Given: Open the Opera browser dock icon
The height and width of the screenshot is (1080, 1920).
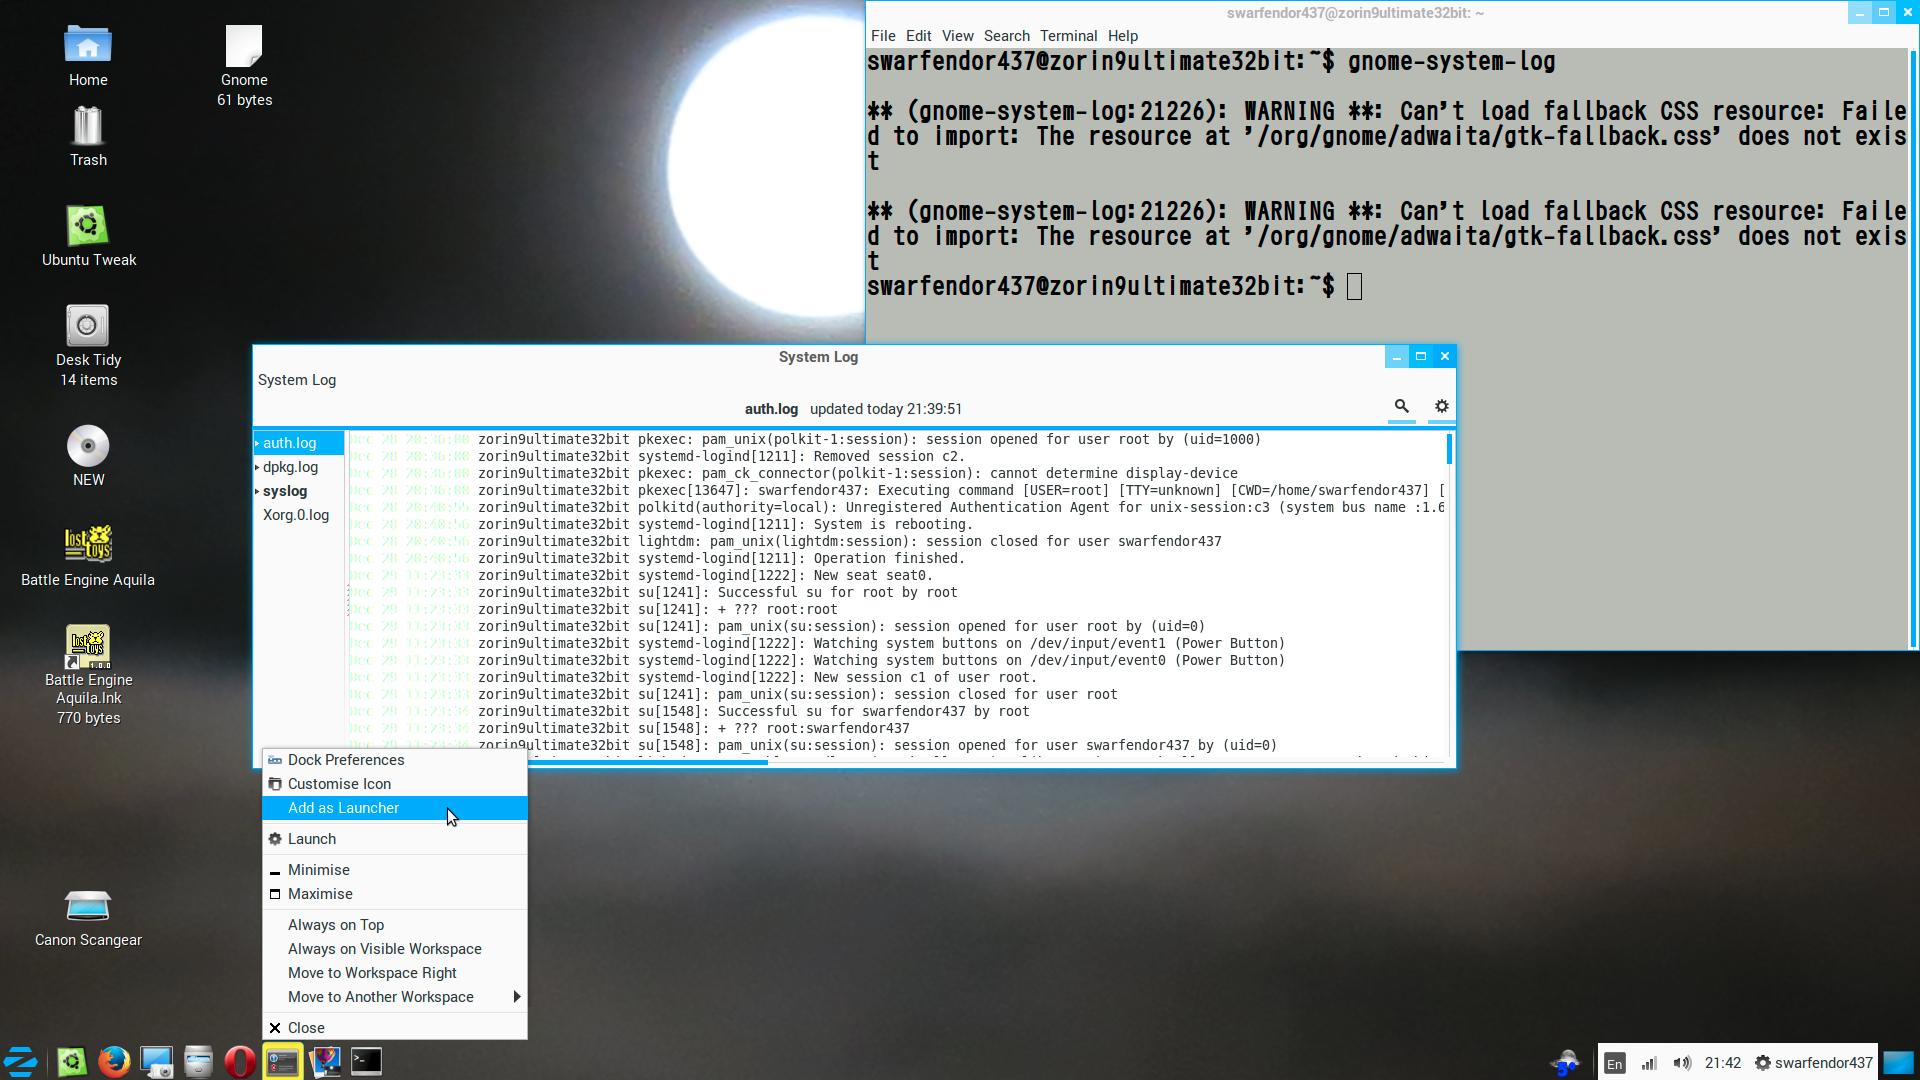Looking at the screenshot, I should [x=240, y=1061].
